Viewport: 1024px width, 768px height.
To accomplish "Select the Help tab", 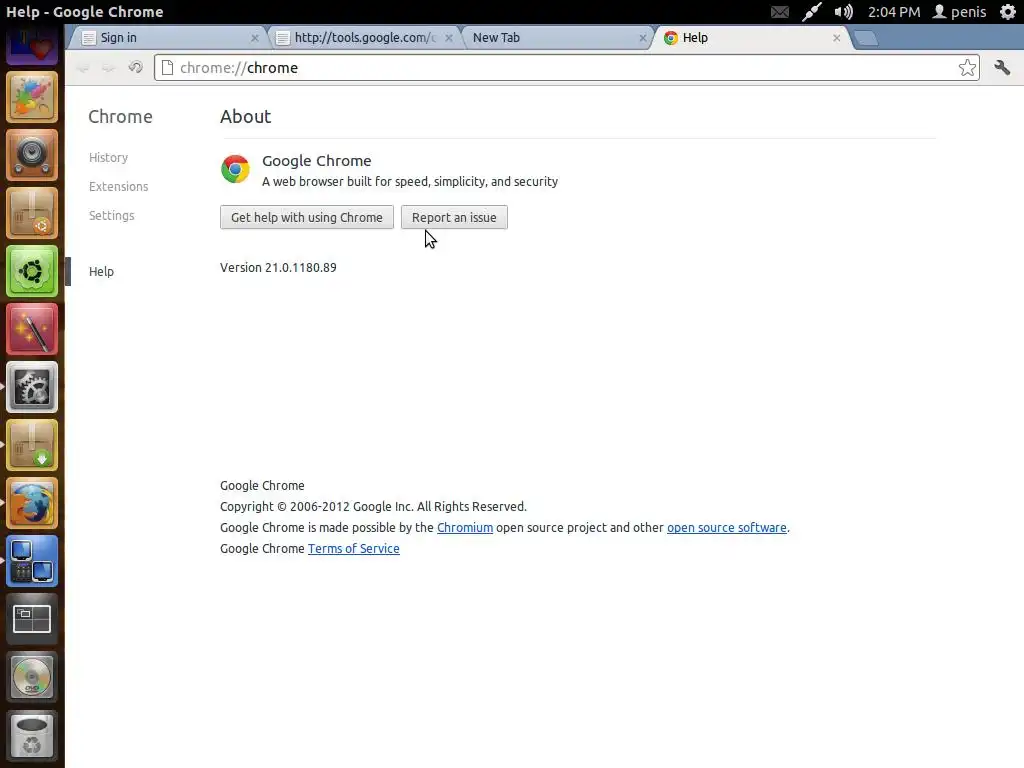I will click(751, 38).
